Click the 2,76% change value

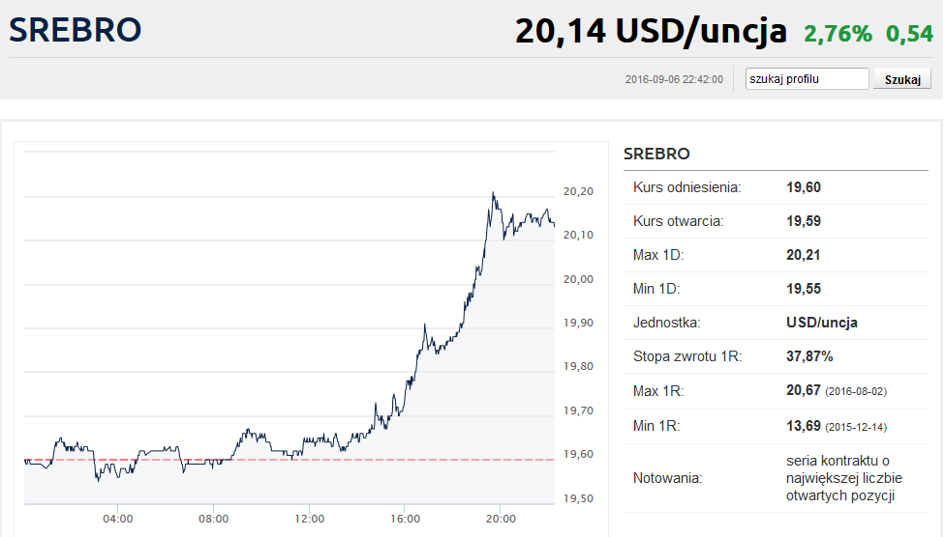click(x=838, y=34)
